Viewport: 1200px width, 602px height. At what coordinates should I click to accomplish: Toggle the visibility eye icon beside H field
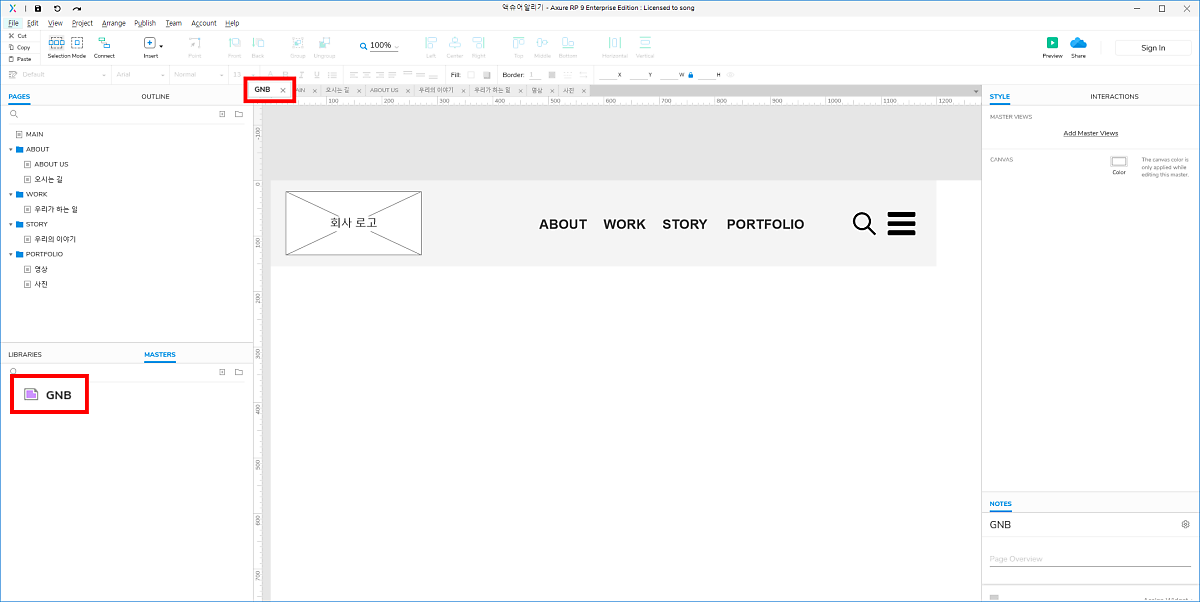(x=730, y=75)
